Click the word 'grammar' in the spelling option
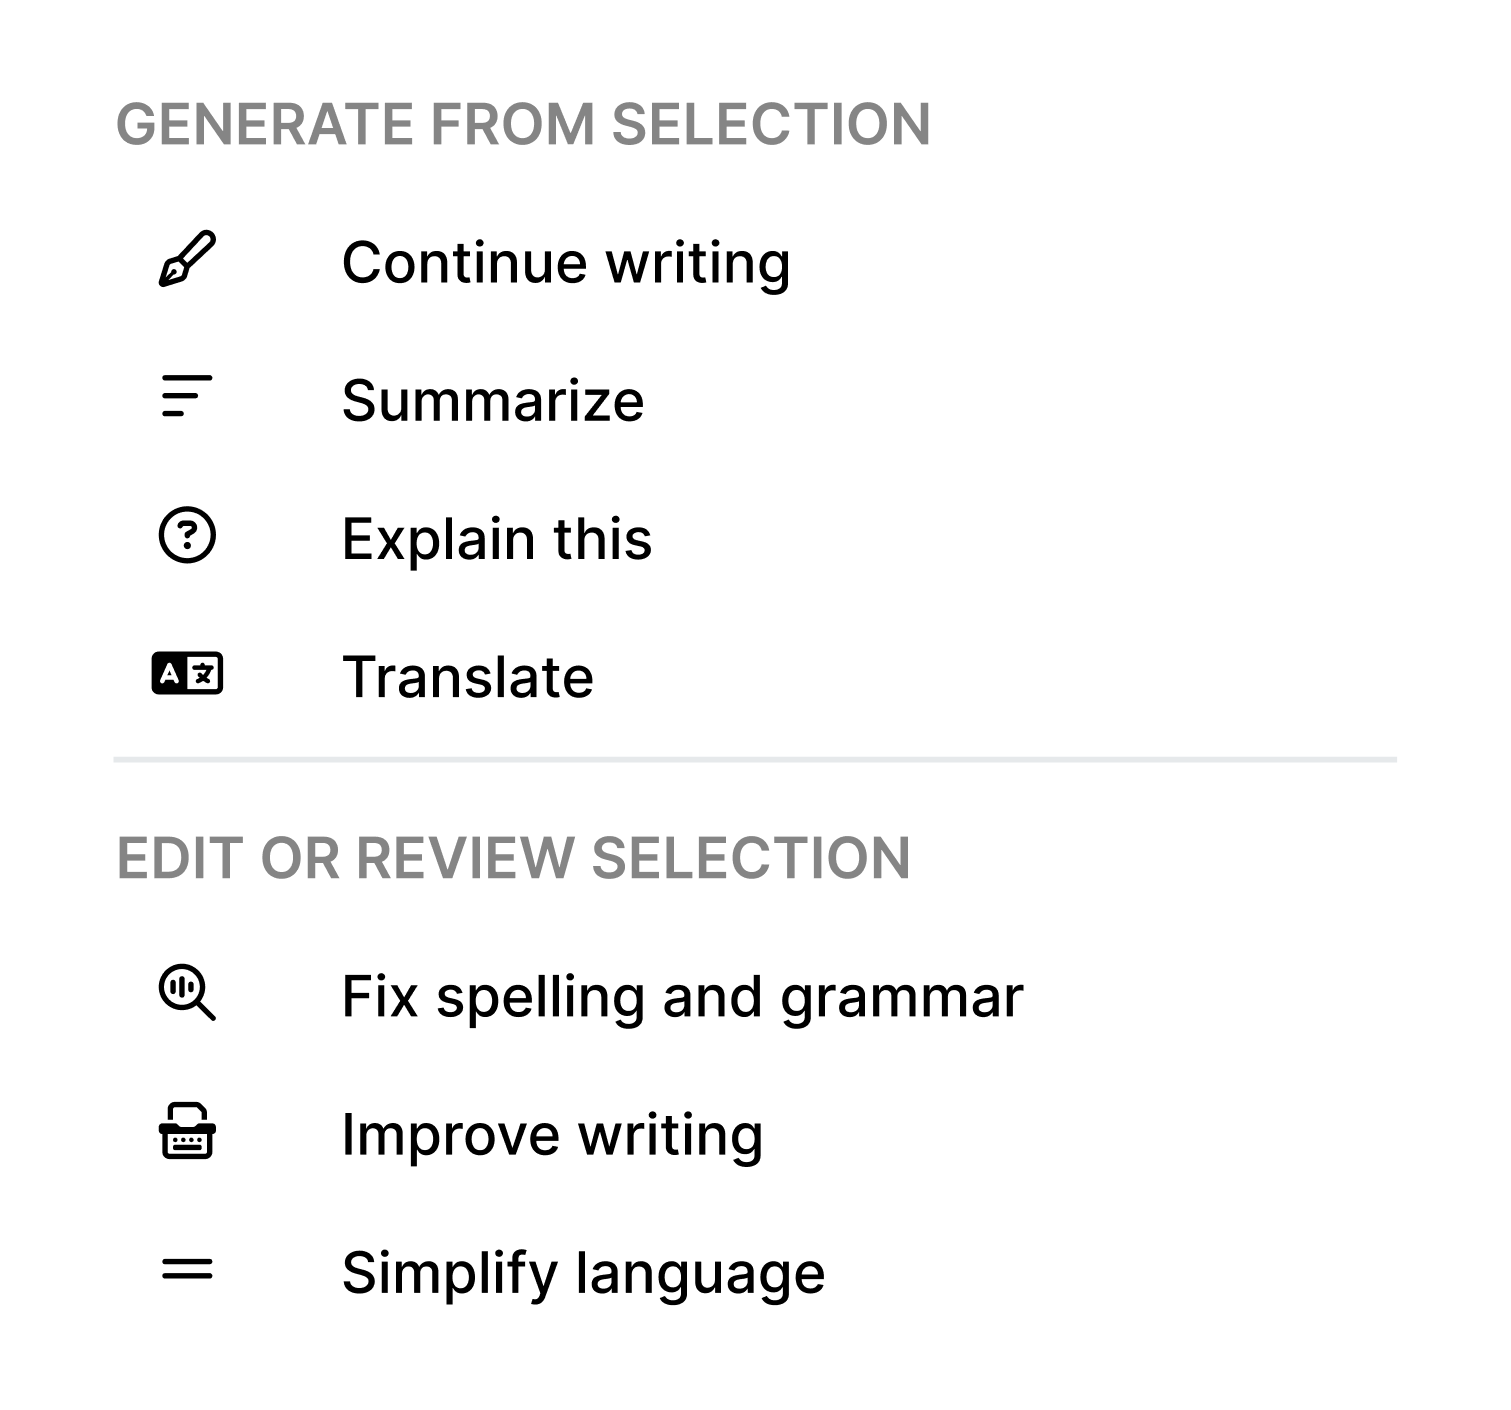The height and width of the screenshot is (1410, 1511). tap(901, 996)
